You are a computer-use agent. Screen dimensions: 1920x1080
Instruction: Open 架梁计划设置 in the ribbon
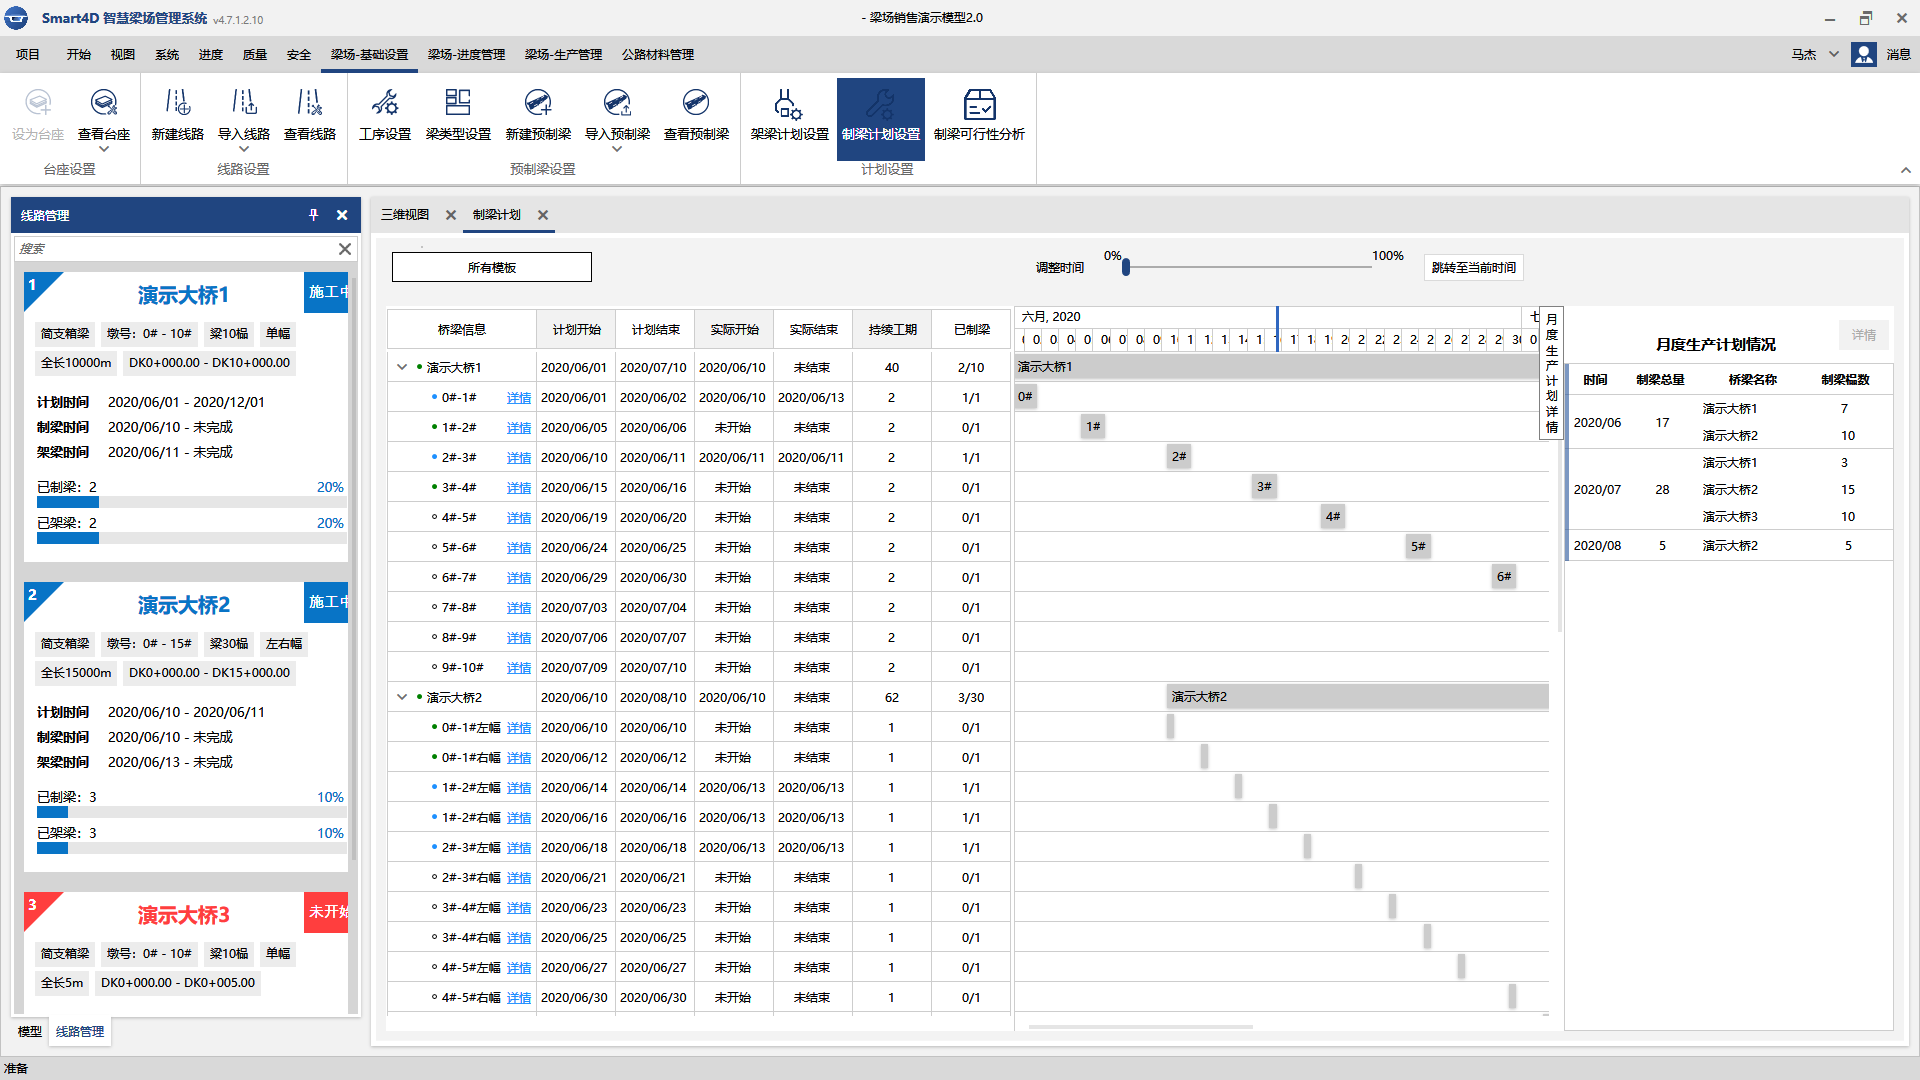tap(789, 115)
